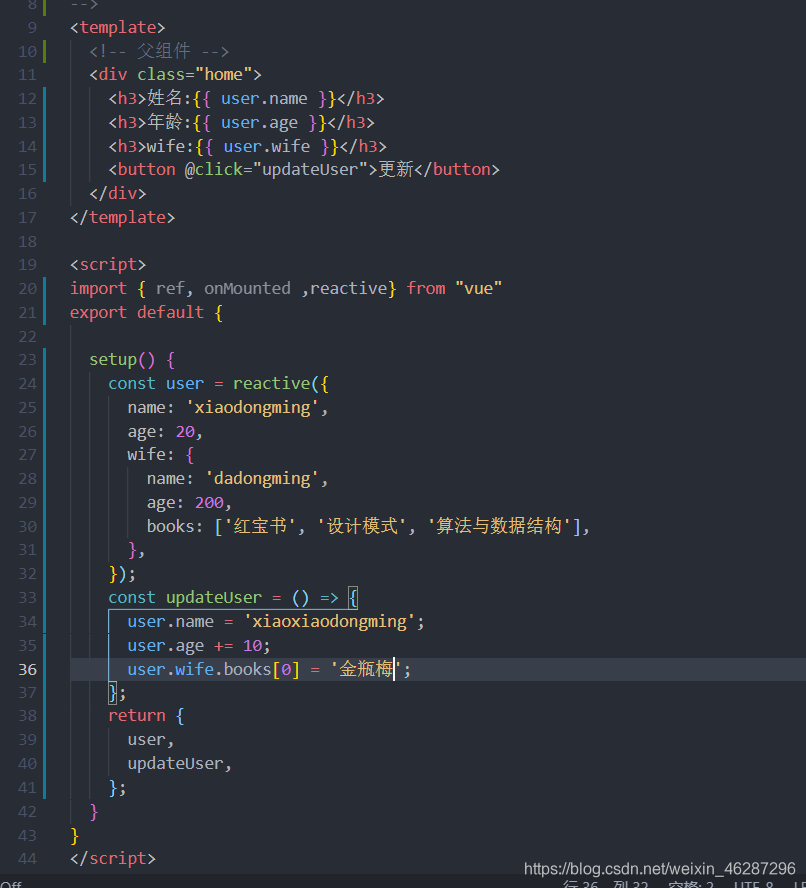Viewport: 806px width, 888px height.
Task: Click the import keyword
Action: pyautogui.click(x=99, y=289)
